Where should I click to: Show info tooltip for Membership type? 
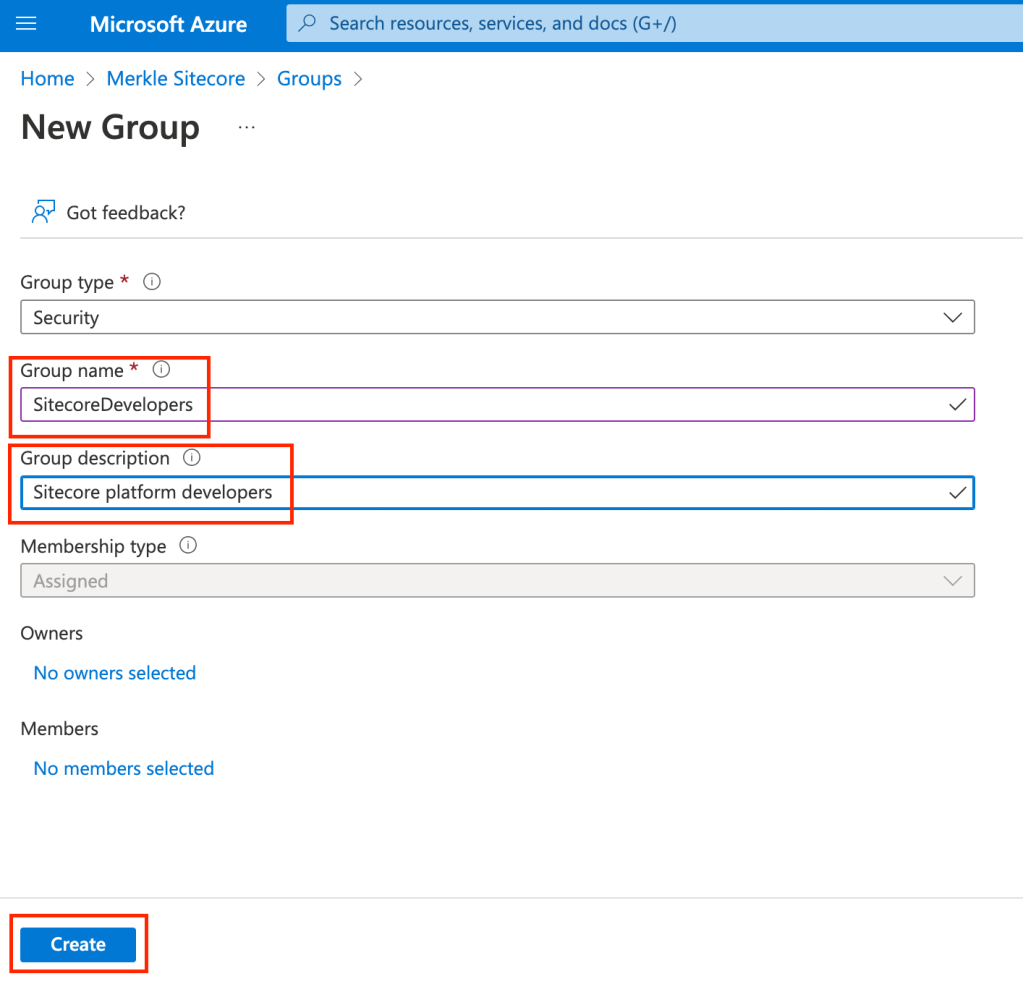pyautogui.click(x=188, y=546)
